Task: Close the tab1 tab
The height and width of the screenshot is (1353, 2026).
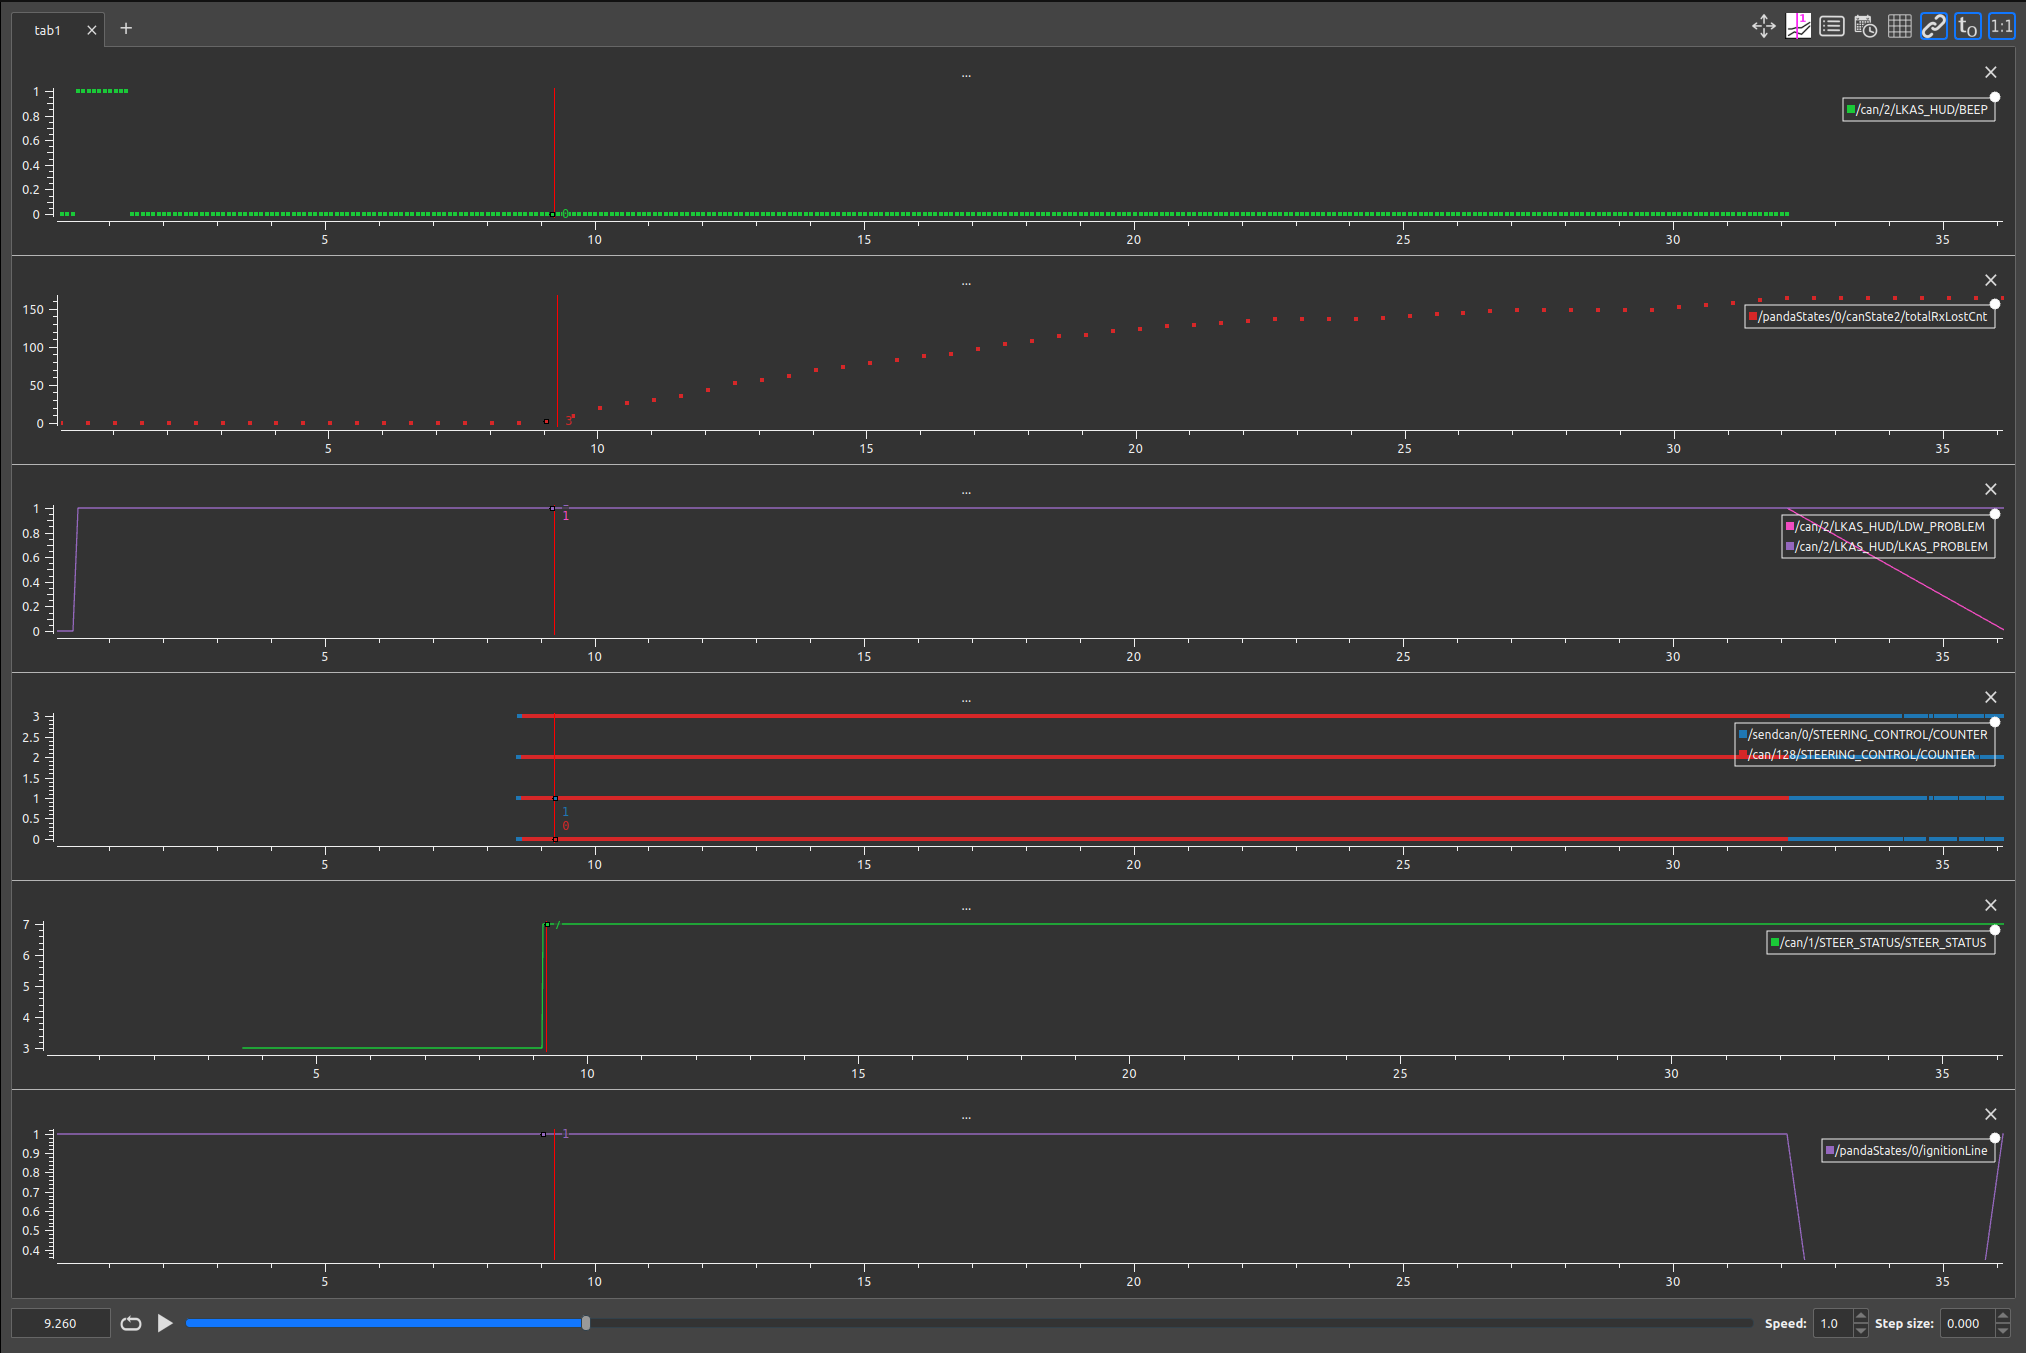Action: coord(92,30)
